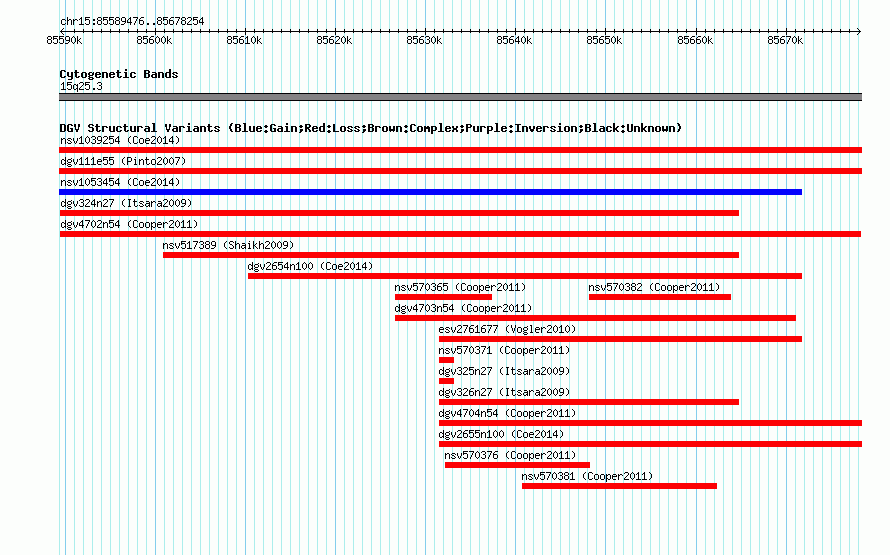Open the dgv111e55 (Pinto2007) variant label
The image size is (890, 555).
(123, 161)
